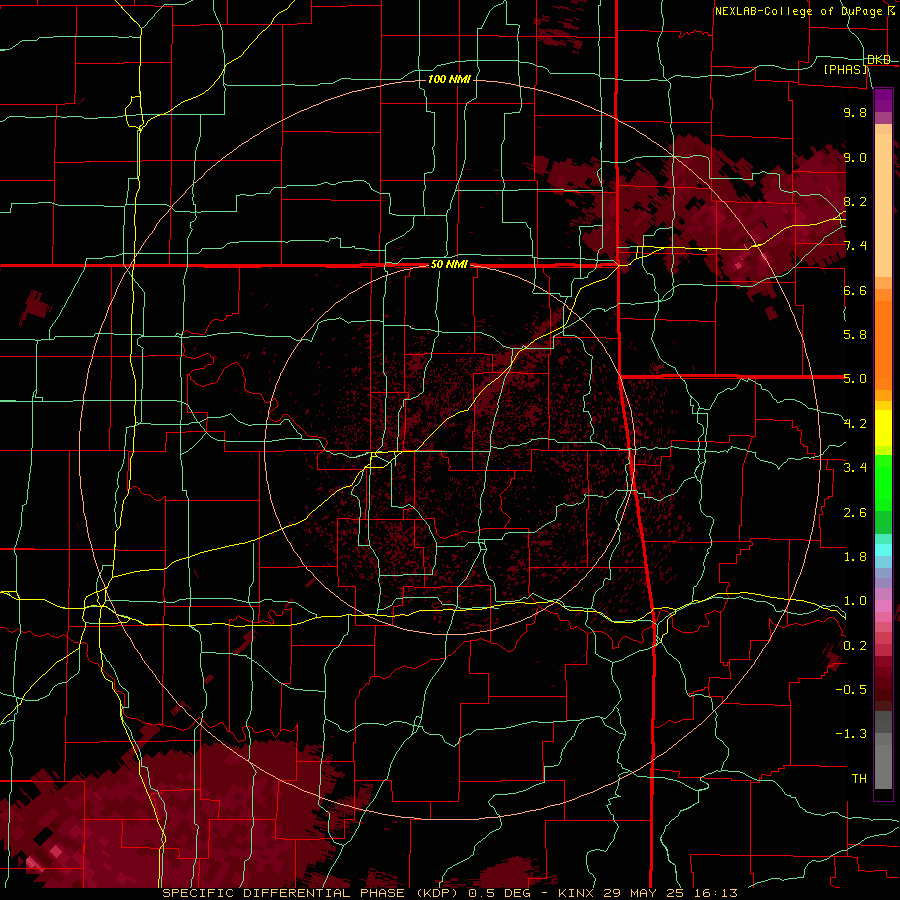Click the 8.2 legend value
900x900 pixels.
[855, 201]
